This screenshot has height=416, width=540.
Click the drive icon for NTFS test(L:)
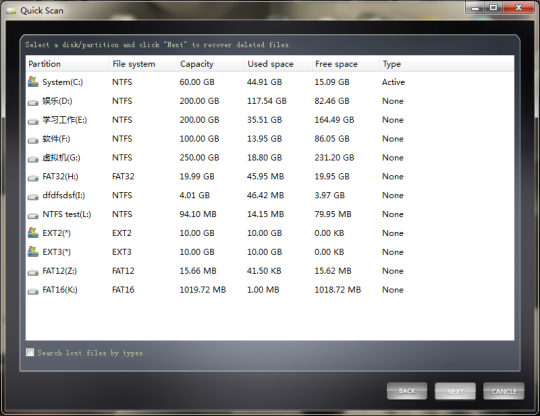tap(33, 216)
